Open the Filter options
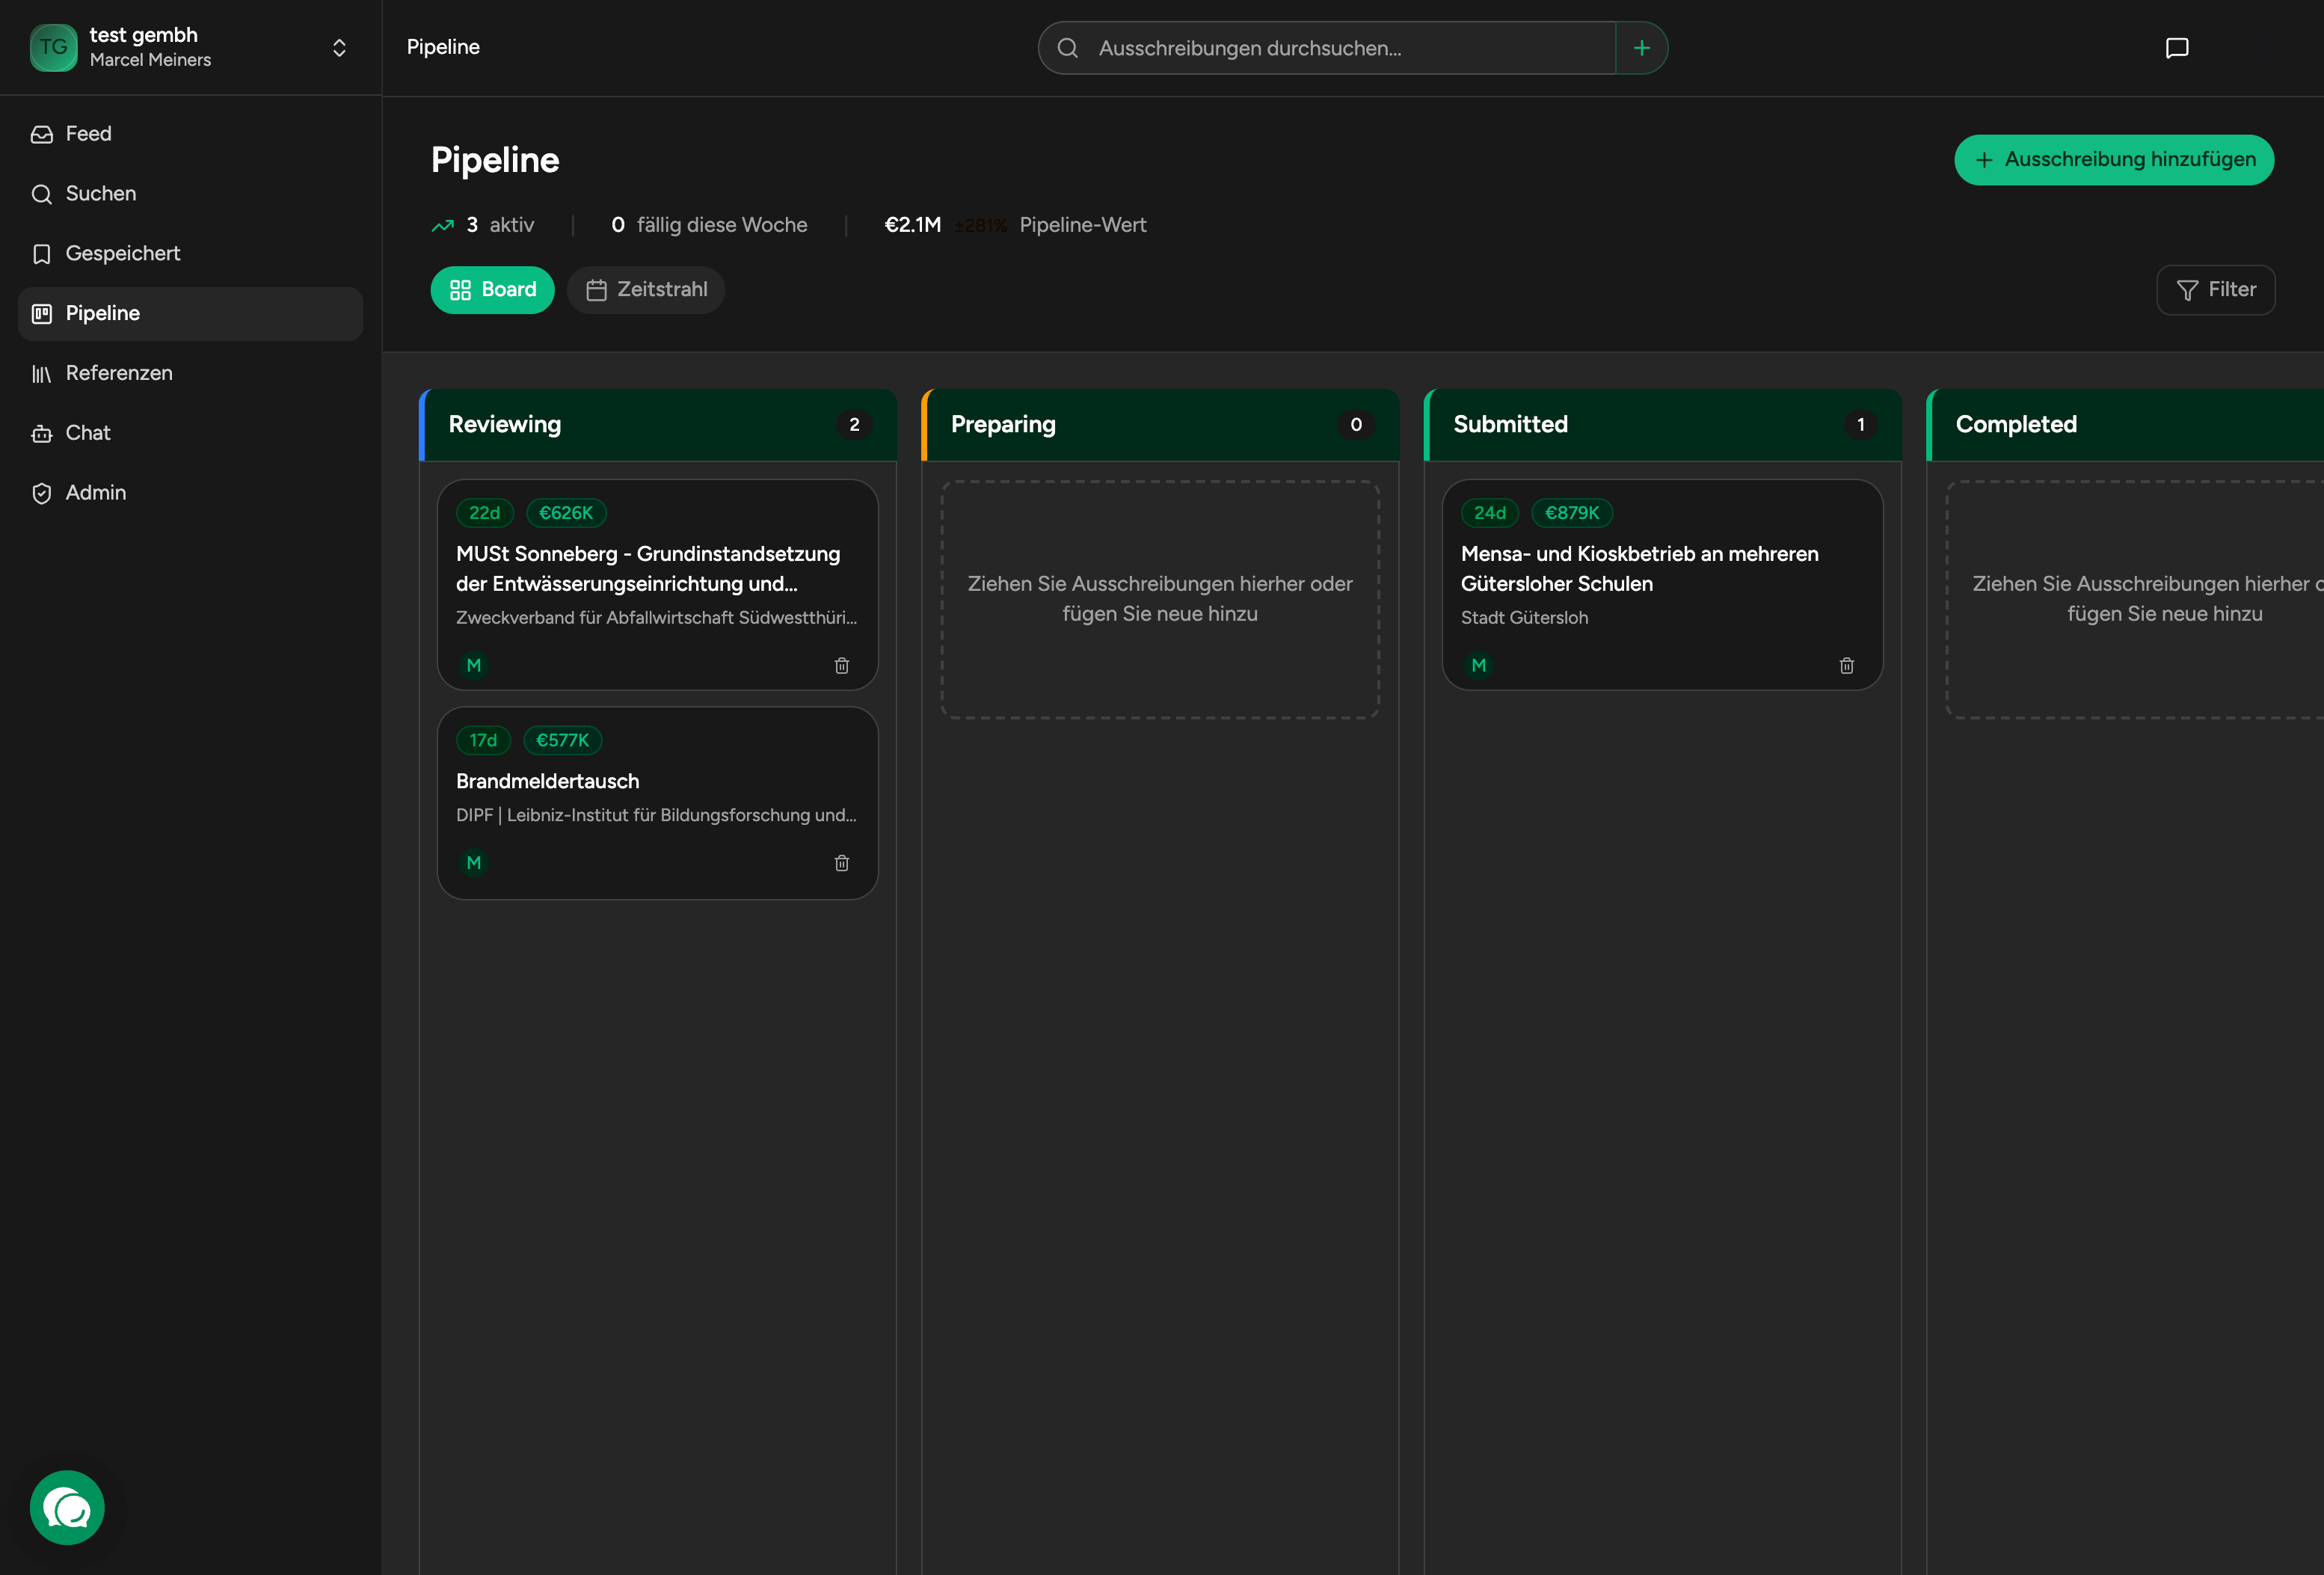Screen dimensions: 2324x1575 pyautogui.click(x=2215, y=290)
